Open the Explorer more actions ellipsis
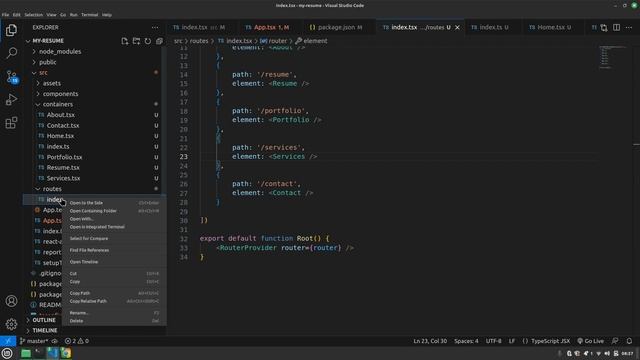 click(155, 27)
